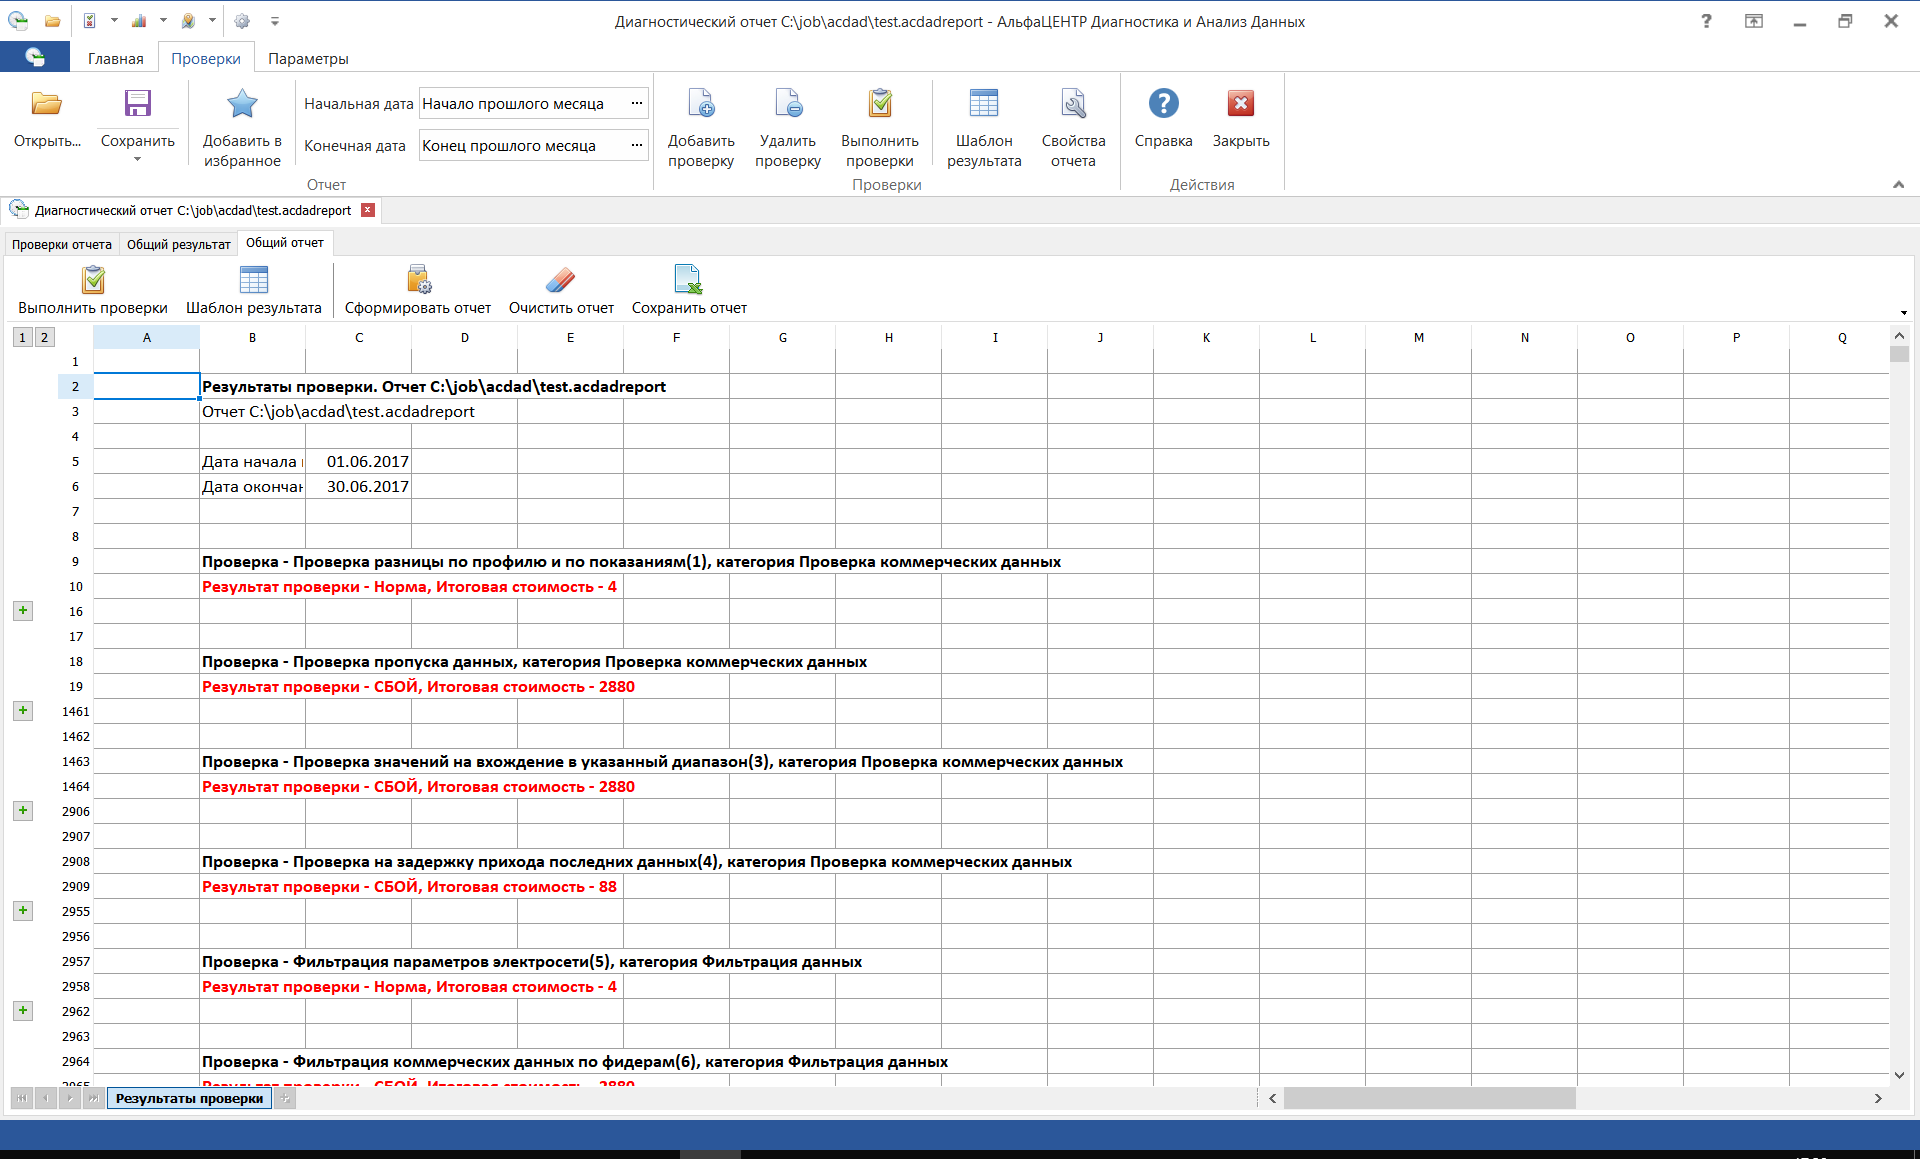Click Сохранить отчет icon
This screenshot has width=1920, height=1159.
(x=689, y=290)
